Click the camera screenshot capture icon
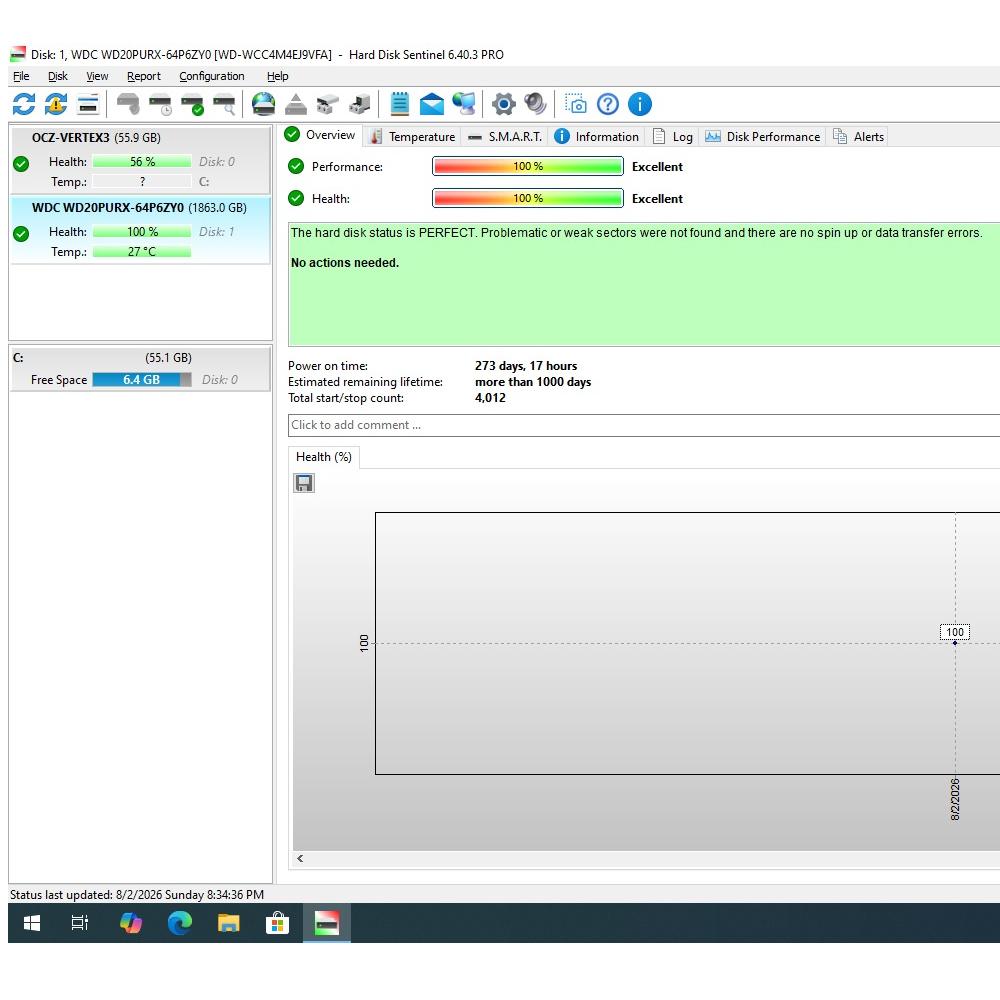The image size is (1000, 1000). pyautogui.click(x=576, y=104)
